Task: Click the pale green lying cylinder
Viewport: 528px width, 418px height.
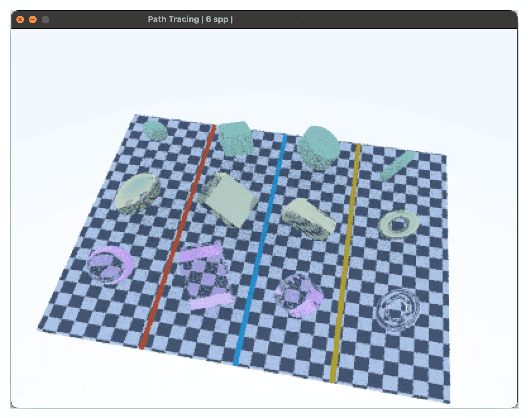Action: tap(308, 219)
